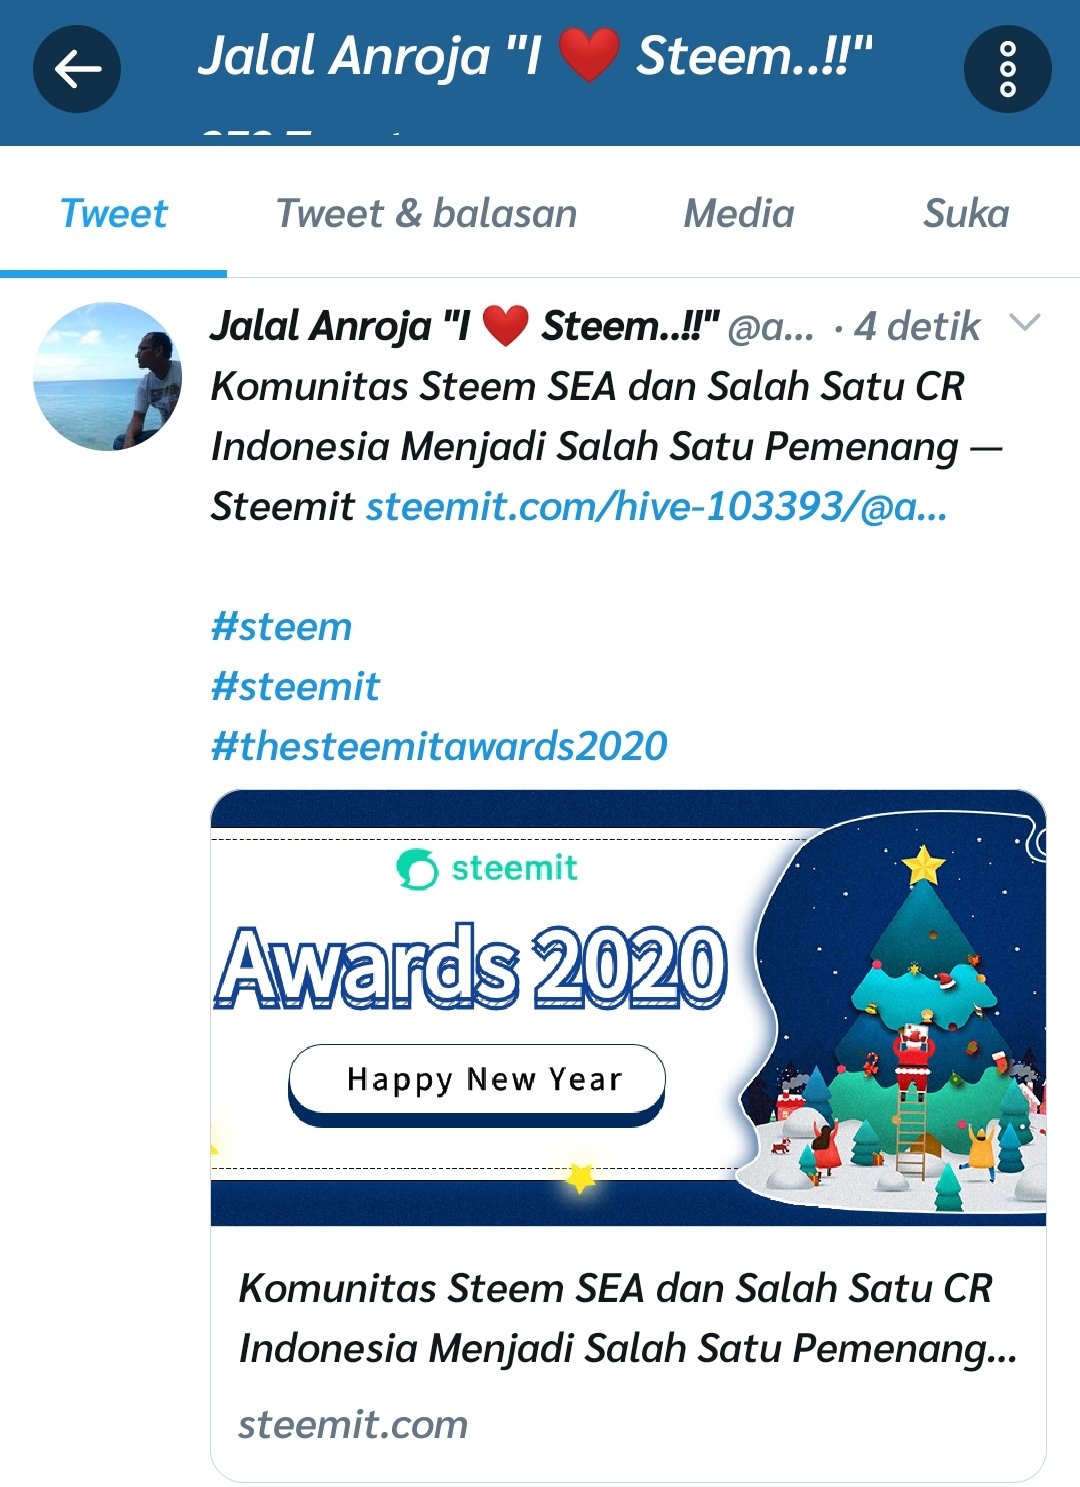Tap the profile title in header

pos(535,55)
